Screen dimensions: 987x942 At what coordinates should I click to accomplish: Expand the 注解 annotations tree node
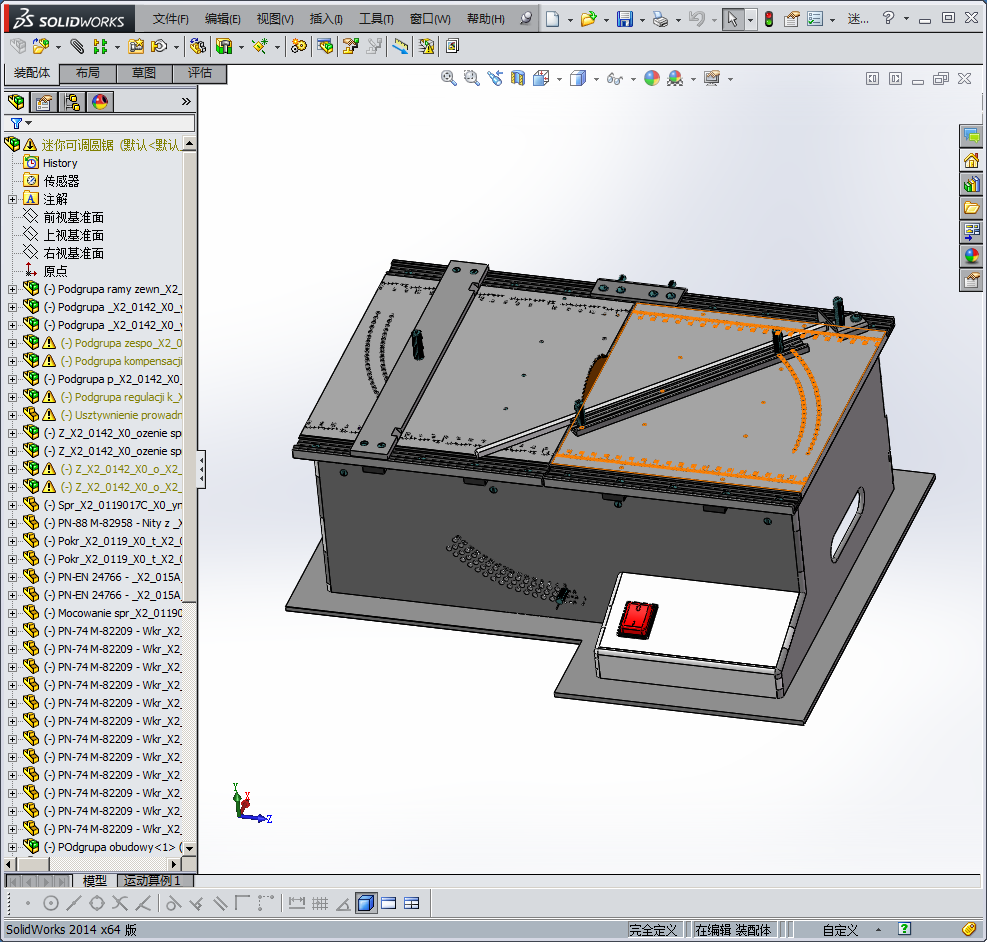click(x=12, y=199)
